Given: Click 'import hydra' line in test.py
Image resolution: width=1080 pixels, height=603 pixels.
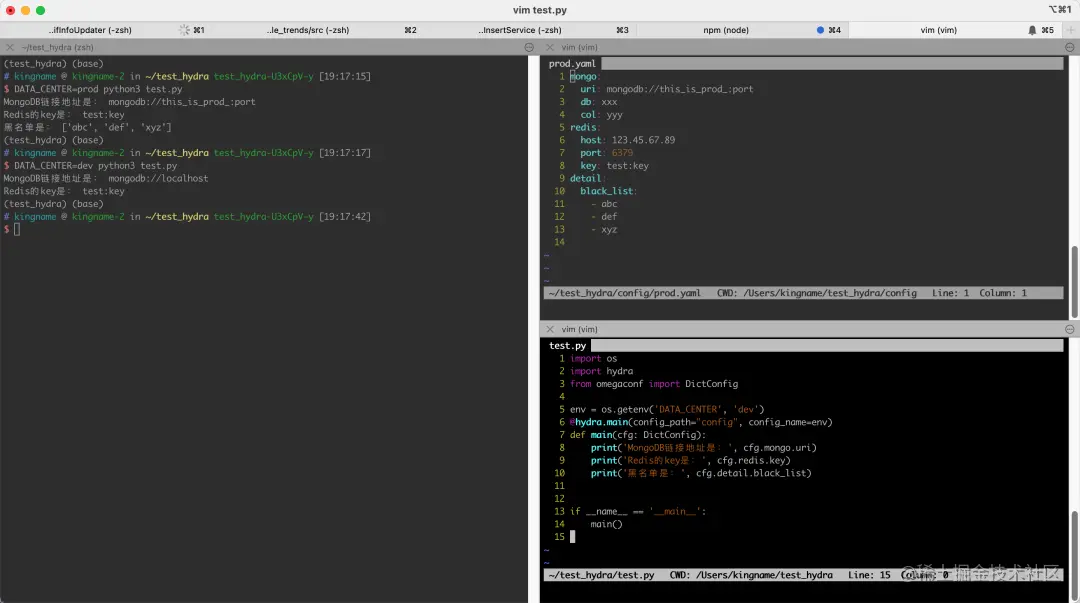Looking at the screenshot, I should coord(601,371).
